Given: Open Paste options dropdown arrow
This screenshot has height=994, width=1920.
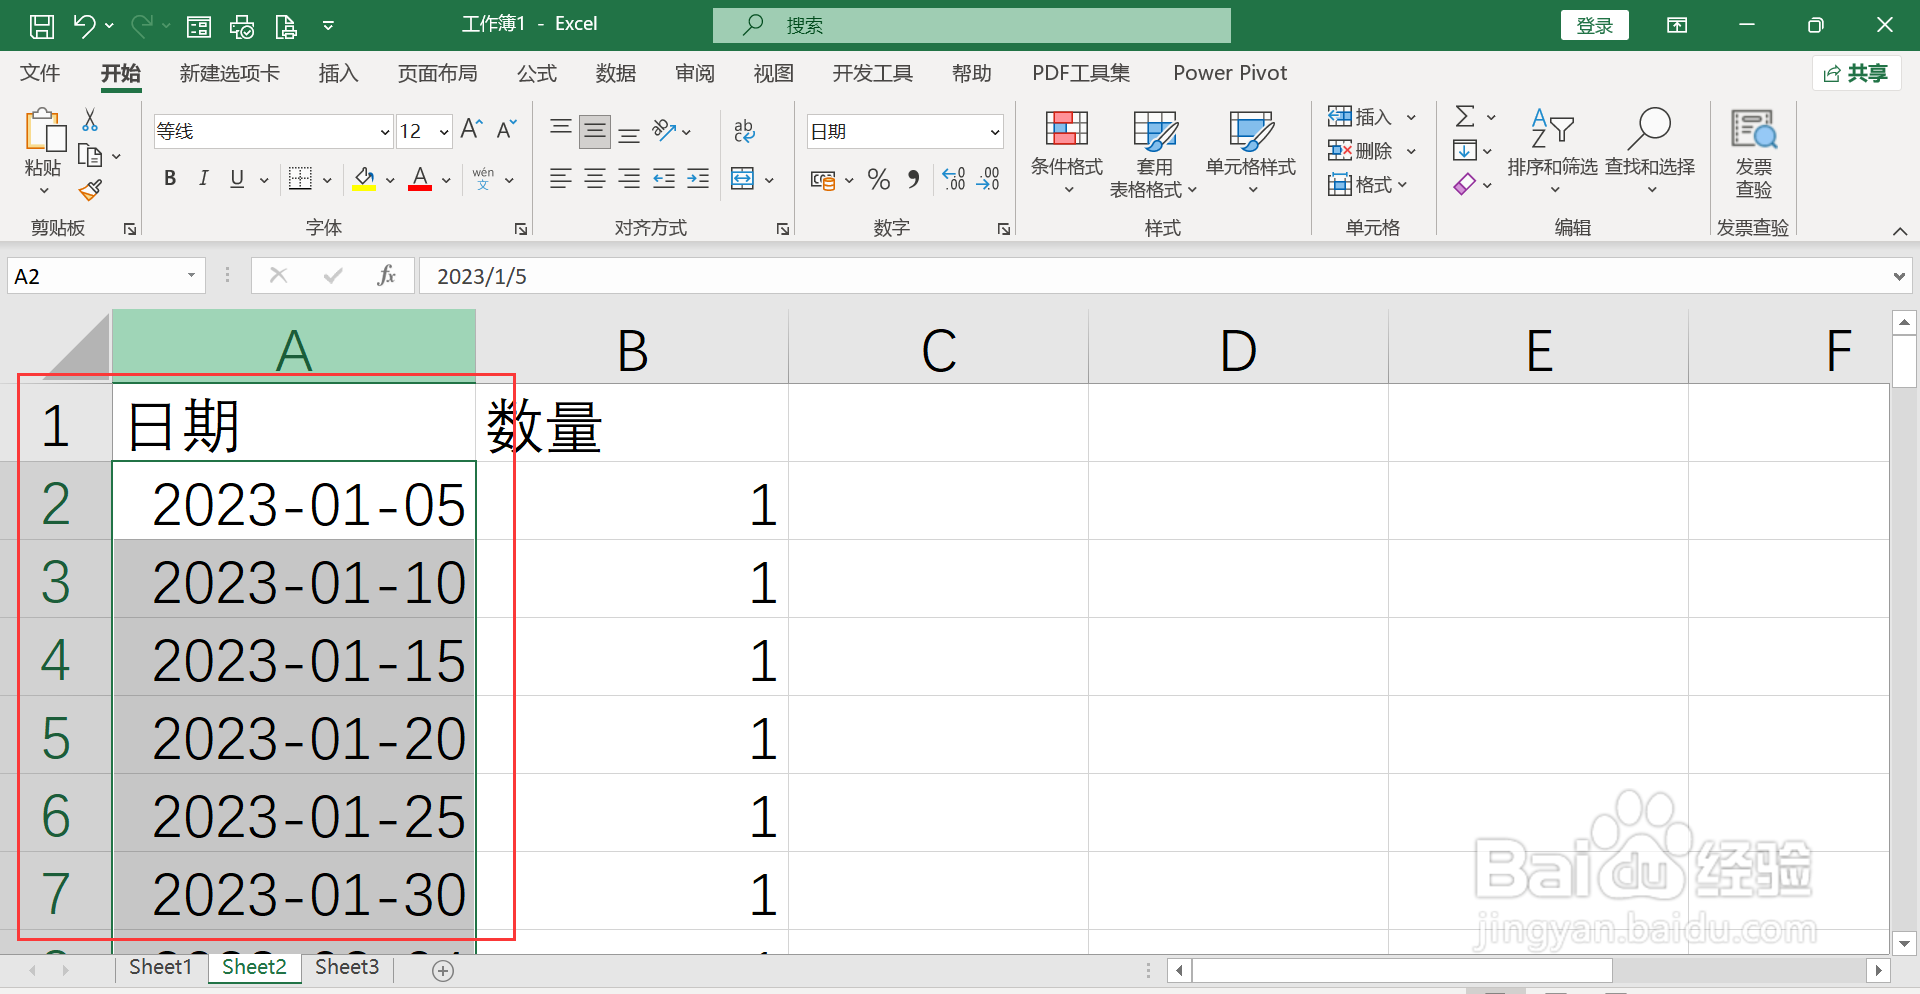Looking at the screenshot, I should (x=44, y=191).
